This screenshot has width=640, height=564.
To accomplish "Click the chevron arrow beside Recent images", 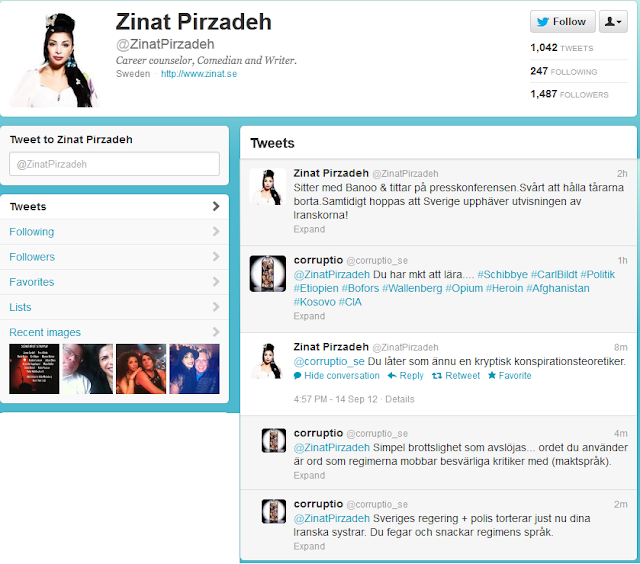I will [216, 332].
